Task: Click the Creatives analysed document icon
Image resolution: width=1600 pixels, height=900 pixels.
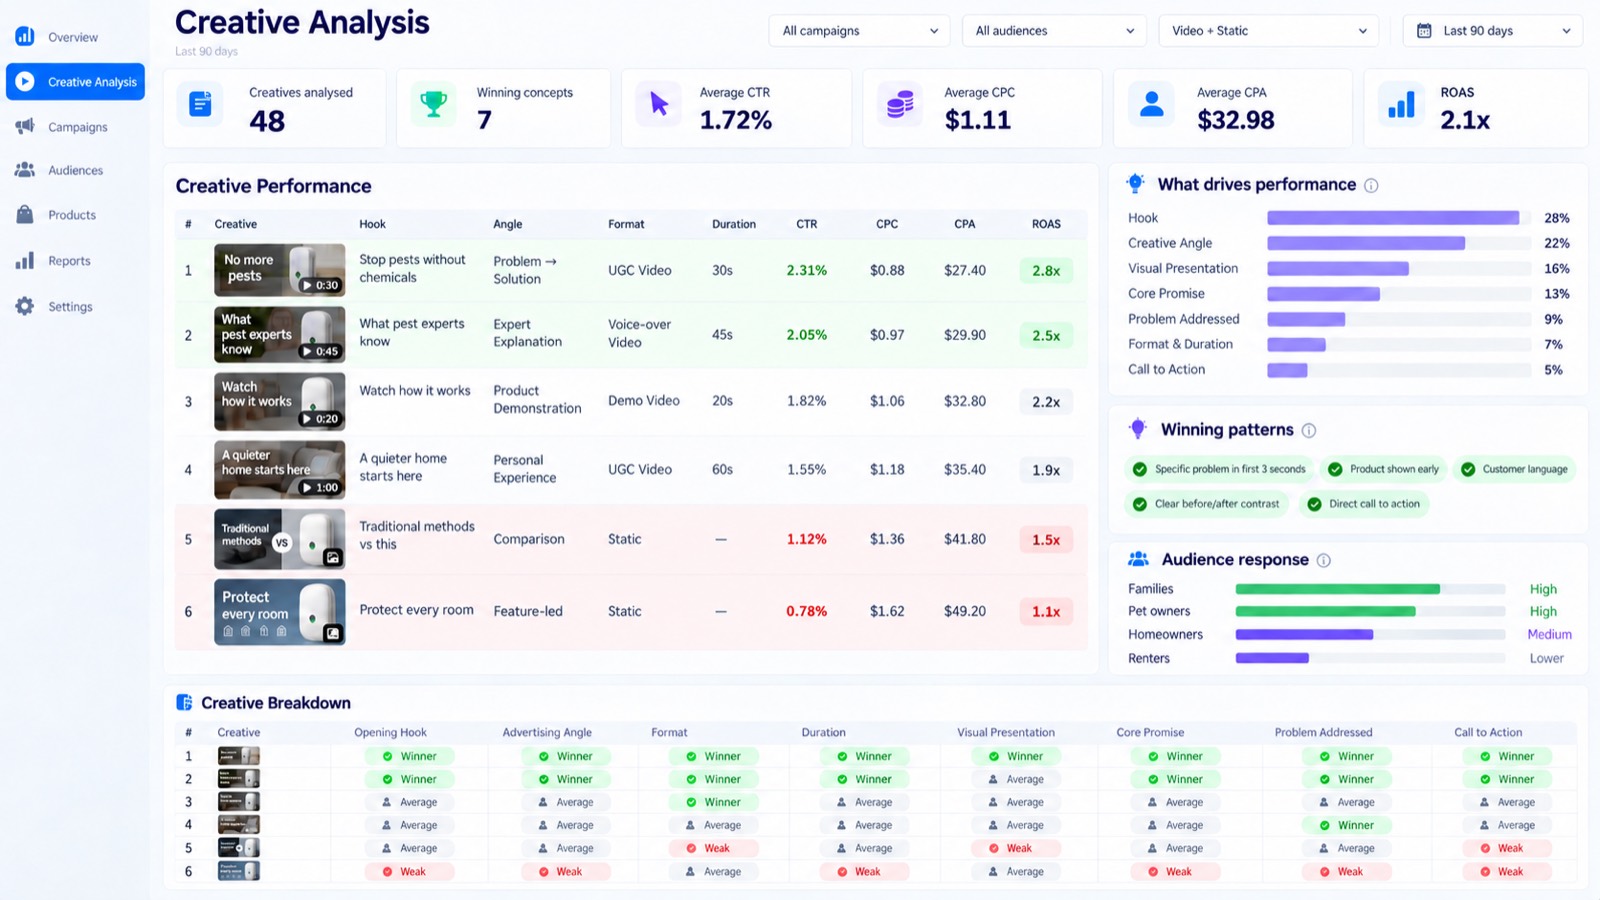Action: pos(200,104)
